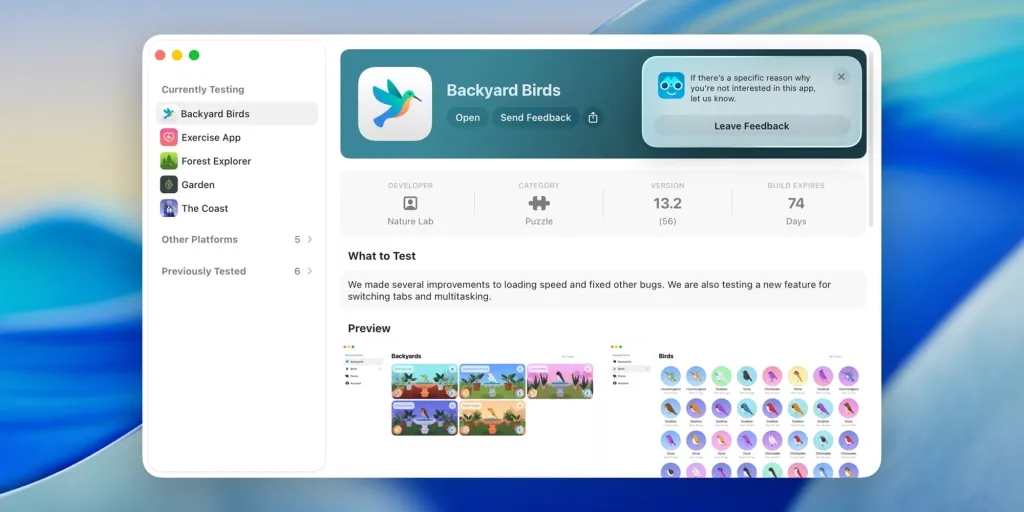Click the Send Feedback button

535,117
